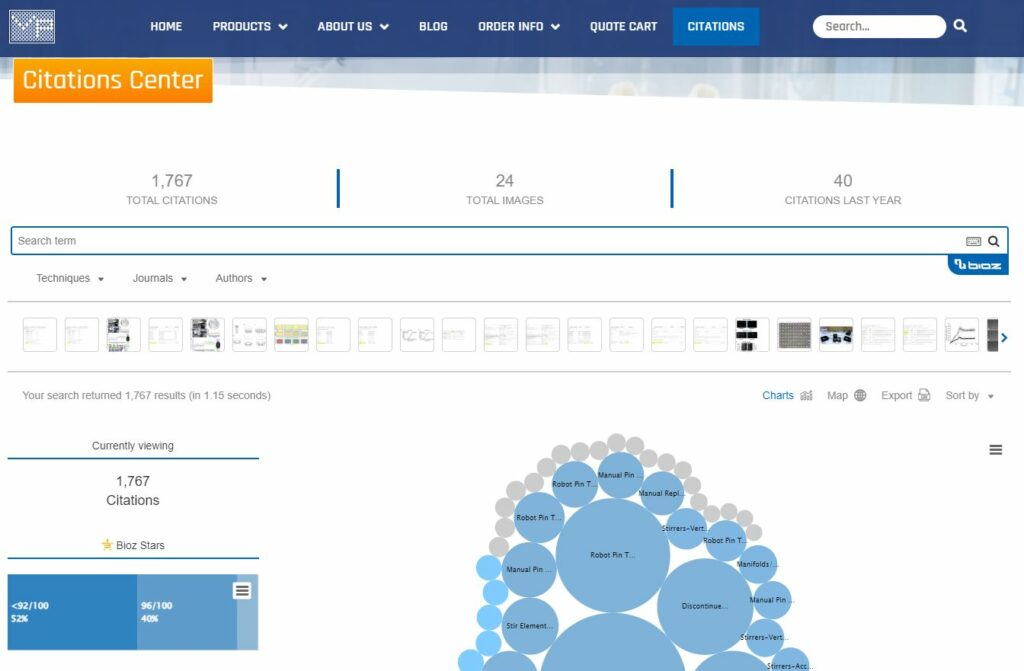Switch to Charts view
The width and height of the screenshot is (1024, 671).
pos(787,396)
